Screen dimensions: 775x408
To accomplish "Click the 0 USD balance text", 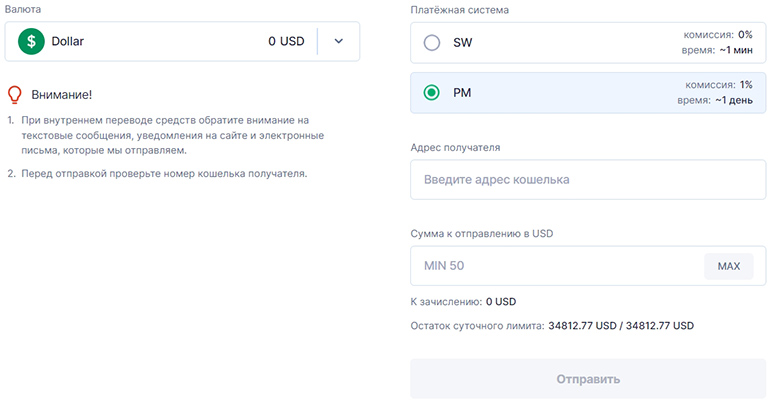I will [286, 42].
